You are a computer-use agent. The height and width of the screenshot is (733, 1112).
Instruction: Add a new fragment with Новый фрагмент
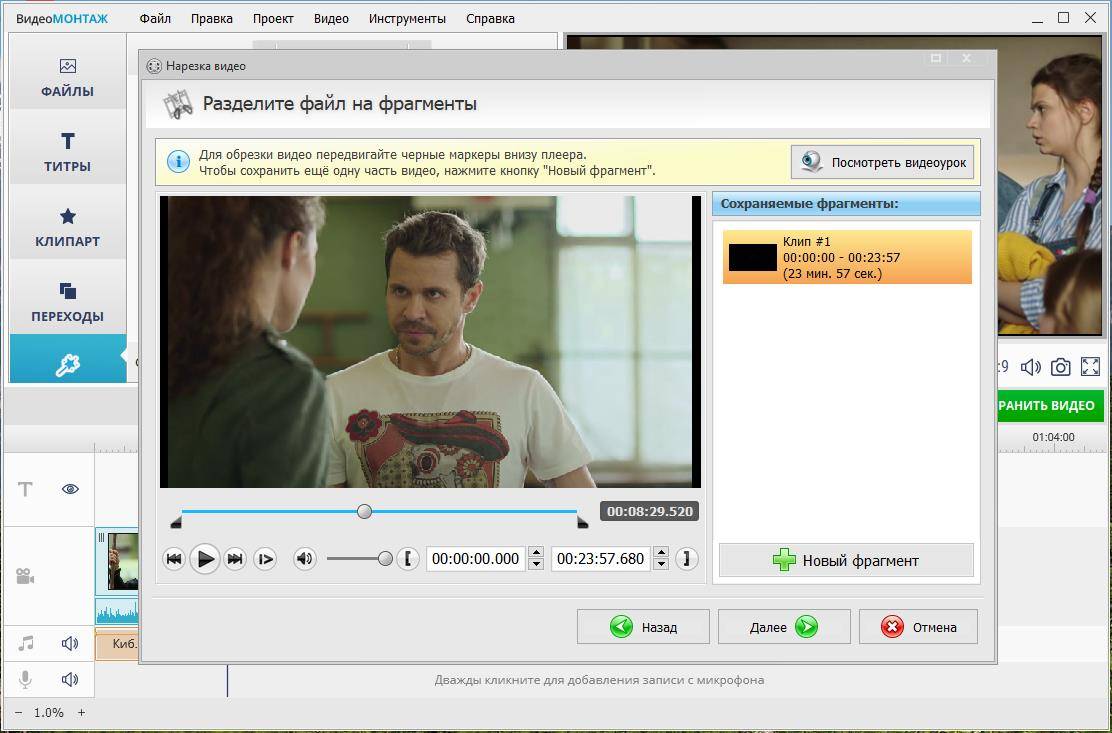[x=846, y=561]
